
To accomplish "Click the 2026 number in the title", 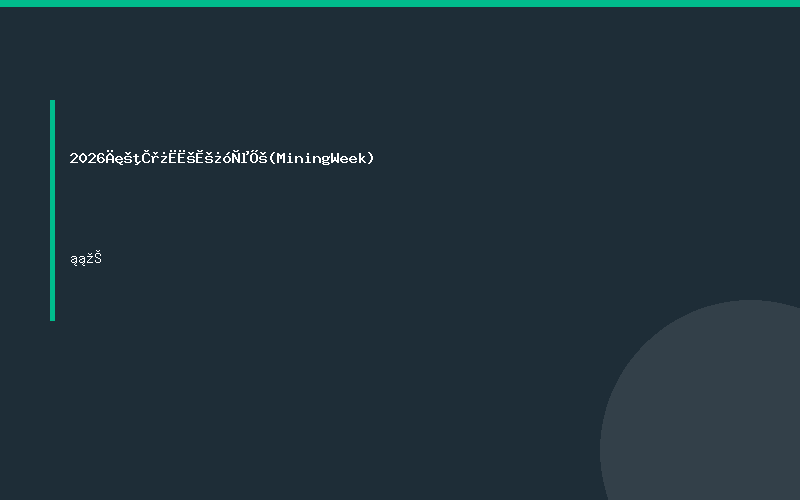I will (87, 158).
